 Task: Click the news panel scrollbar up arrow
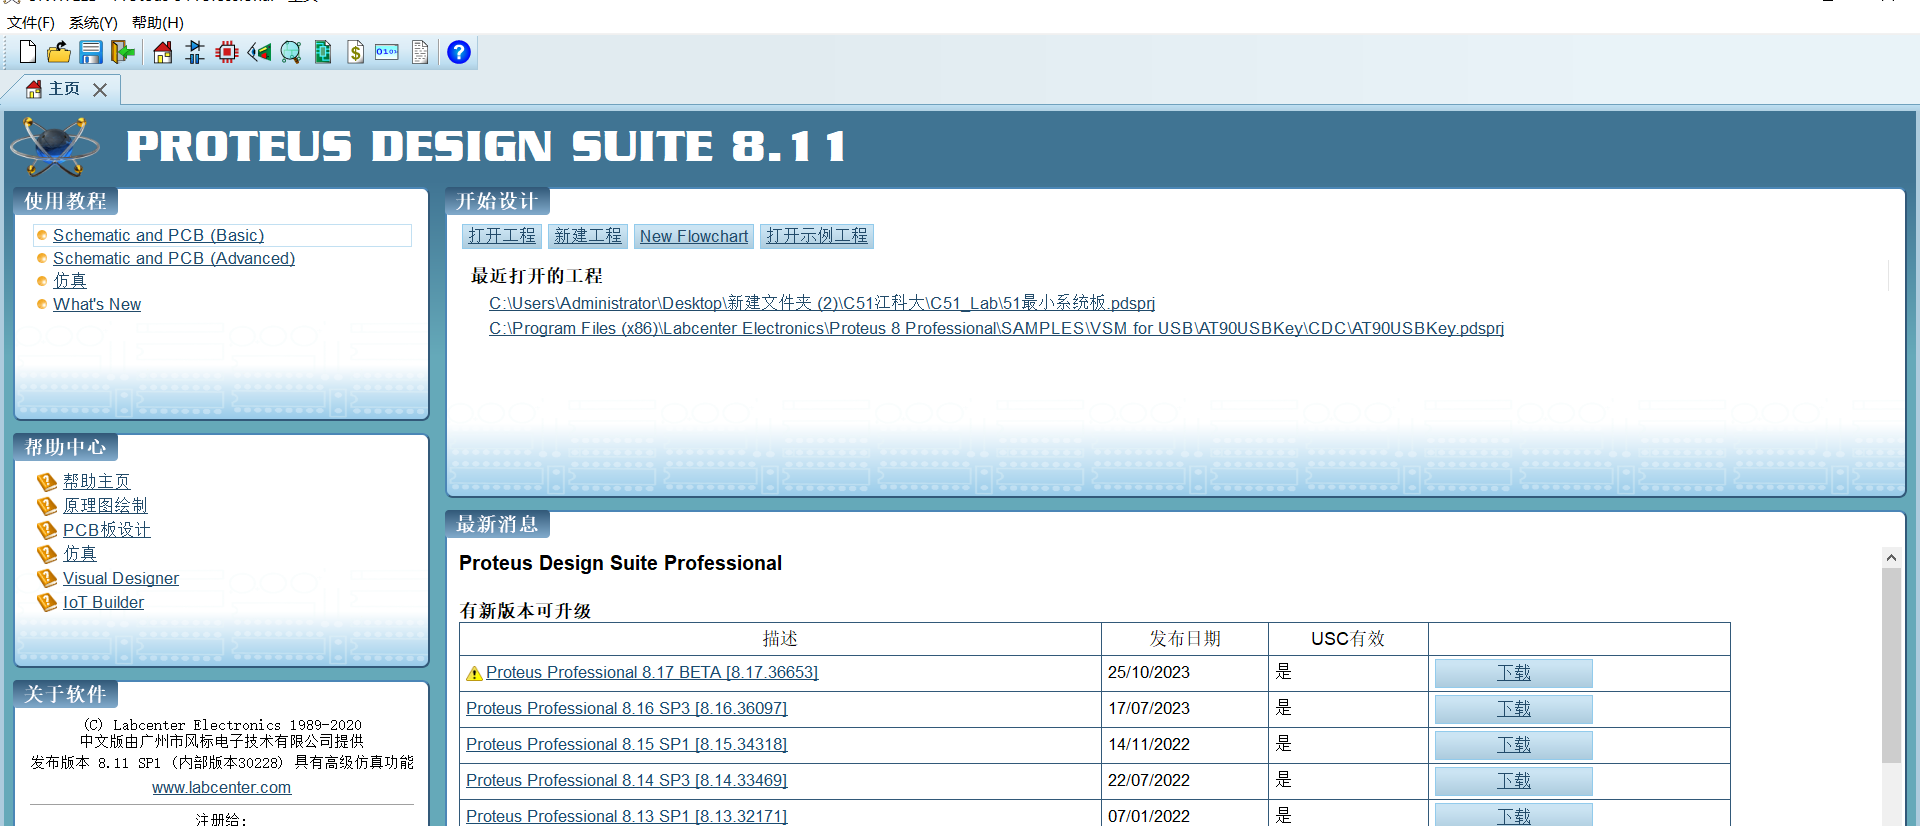tap(1890, 557)
